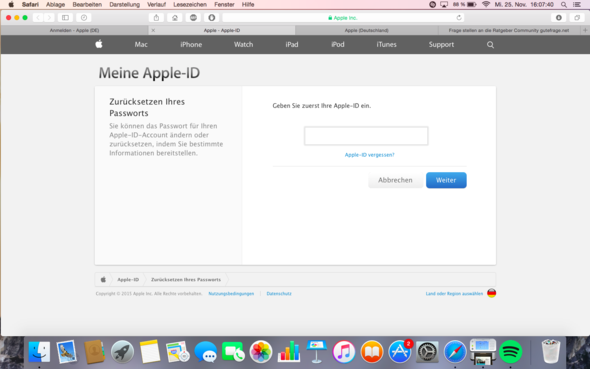Click the Safari compass icon in Dock

[x=455, y=352]
